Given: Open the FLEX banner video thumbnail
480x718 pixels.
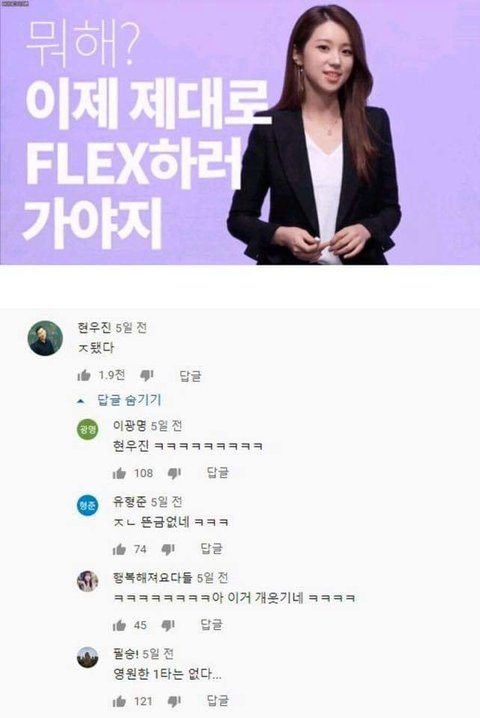Looking at the screenshot, I should pos(240,132).
